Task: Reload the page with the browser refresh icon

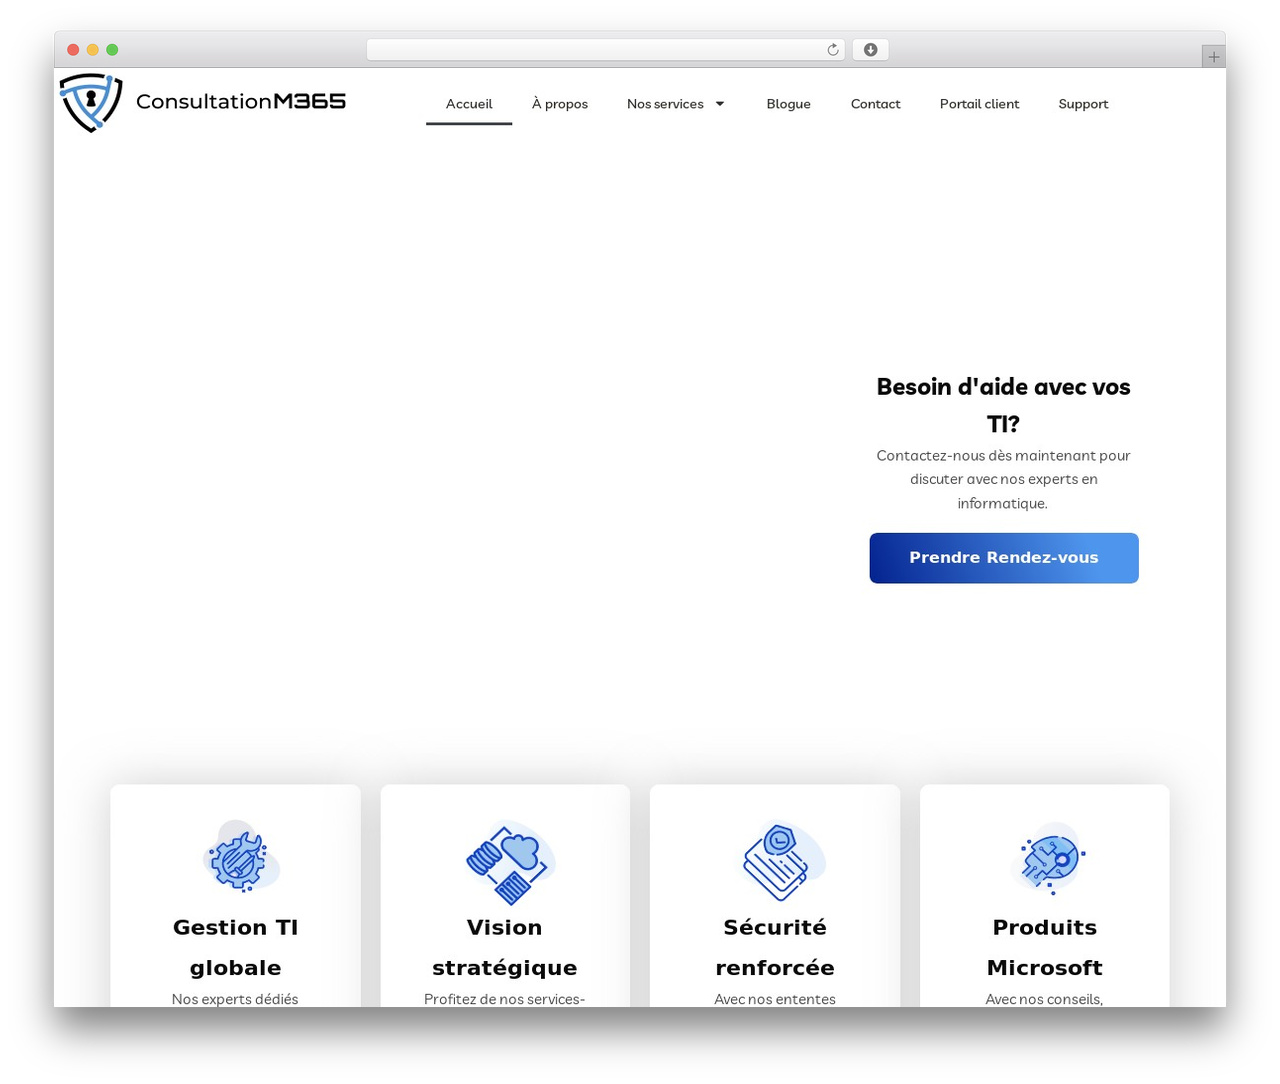Action: pyautogui.click(x=832, y=50)
